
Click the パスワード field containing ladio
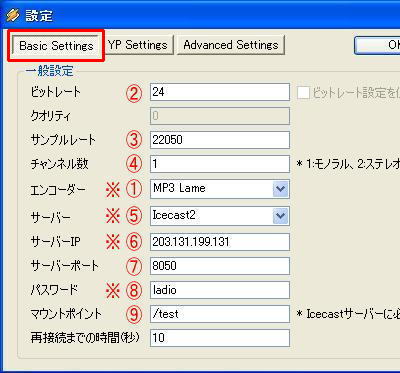[220, 290]
